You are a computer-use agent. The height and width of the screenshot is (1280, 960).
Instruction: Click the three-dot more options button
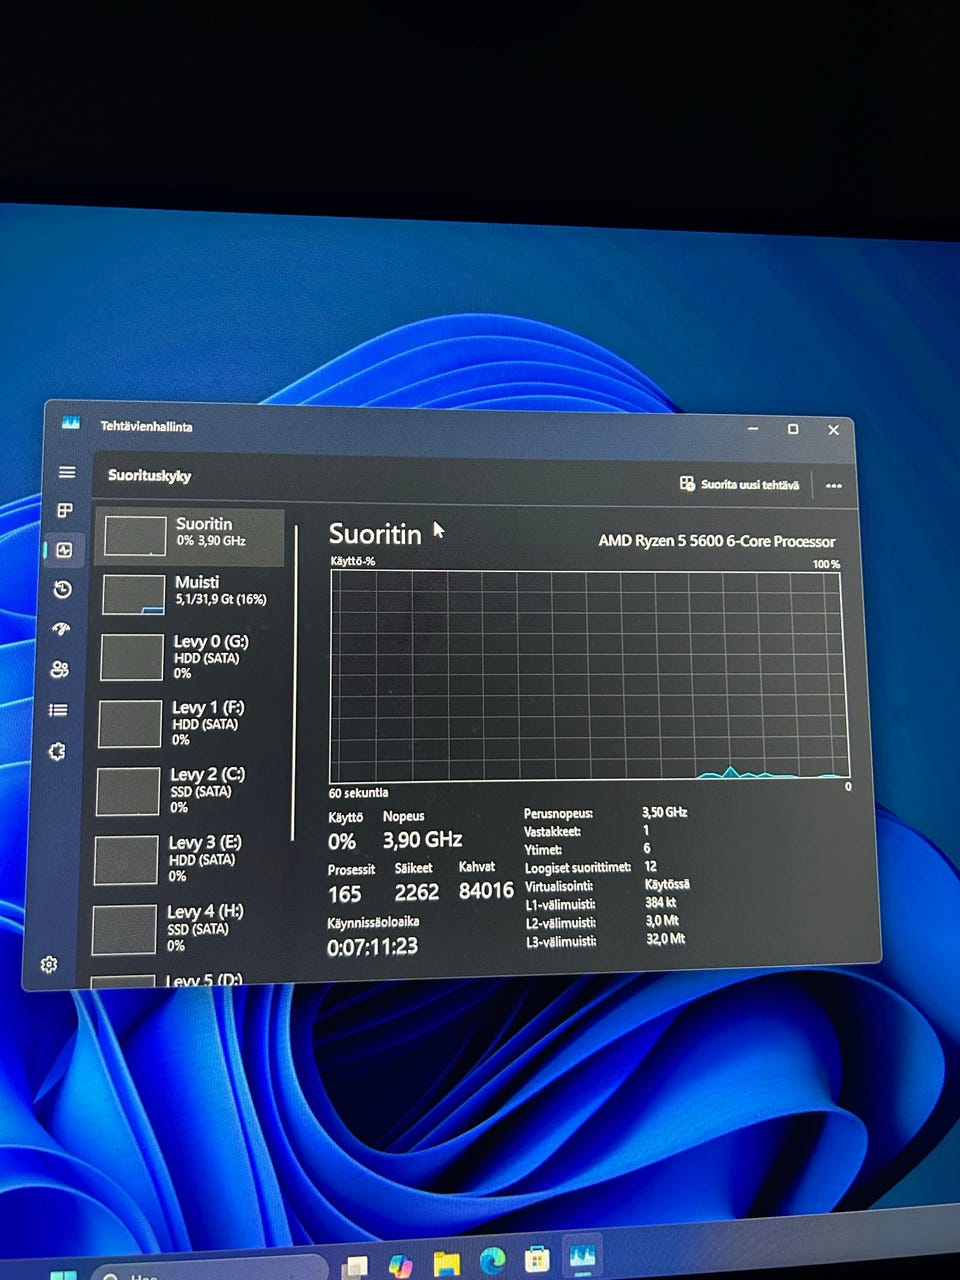(x=834, y=486)
